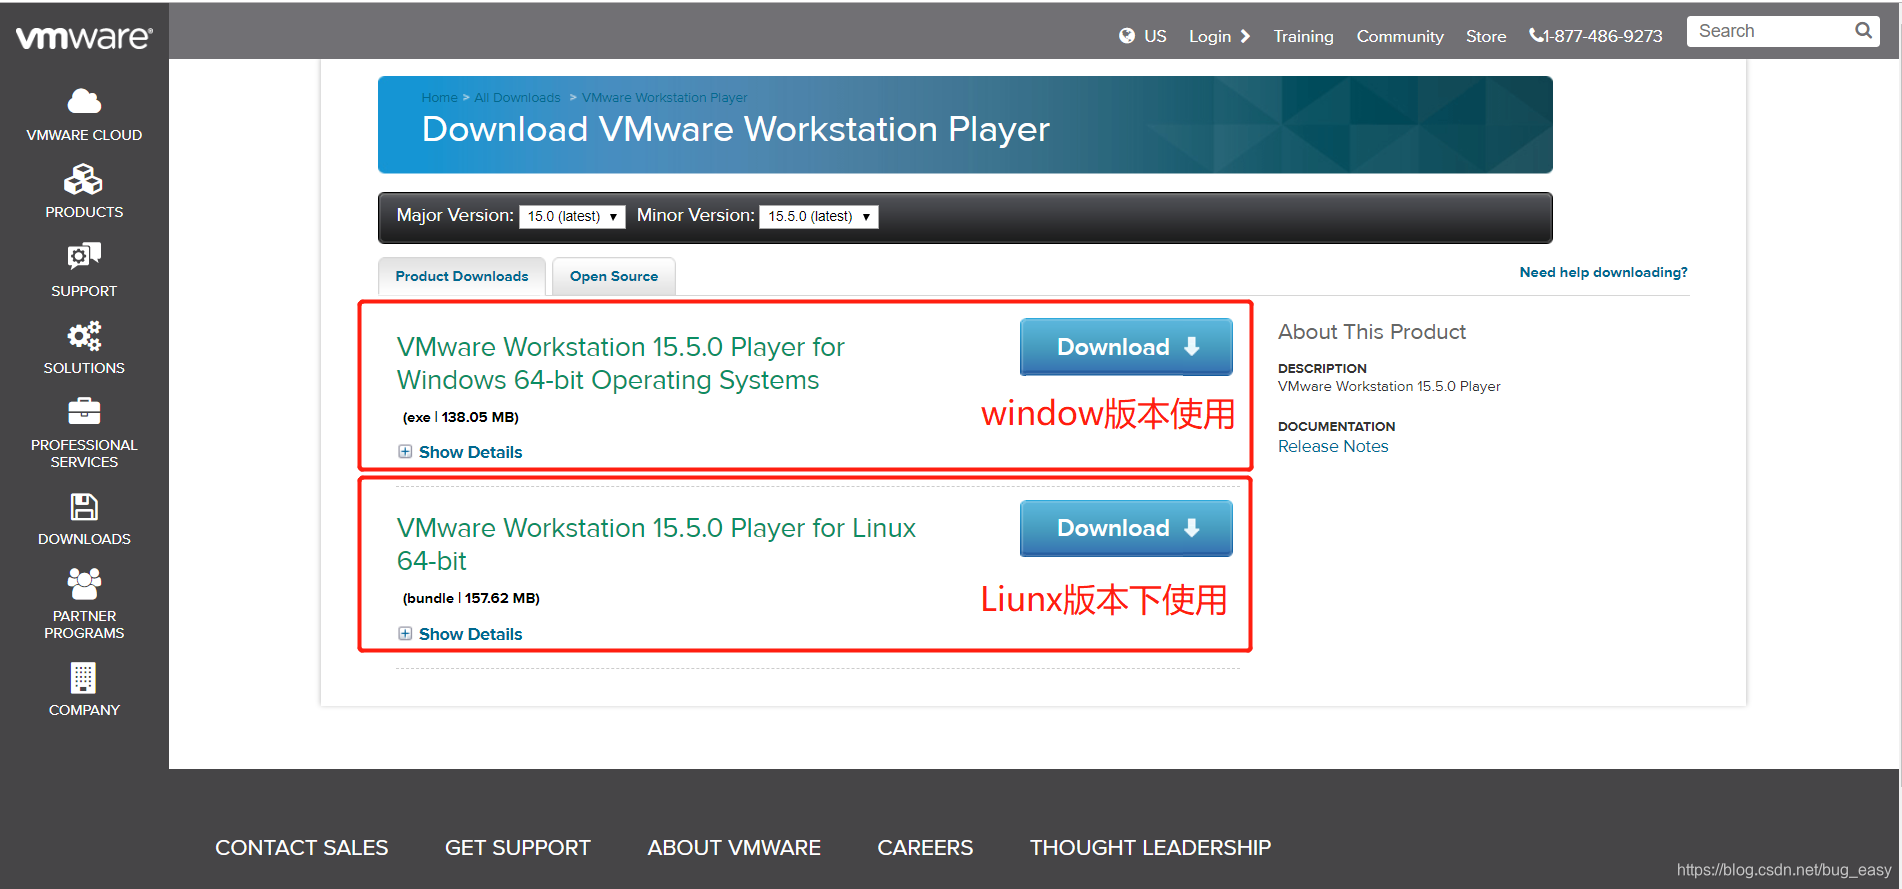Click the DESCRIPTION VMware Workstation 15.5.0 Player text
The height and width of the screenshot is (889, 1902).
pyautogui.click(x=1389, y=377)
